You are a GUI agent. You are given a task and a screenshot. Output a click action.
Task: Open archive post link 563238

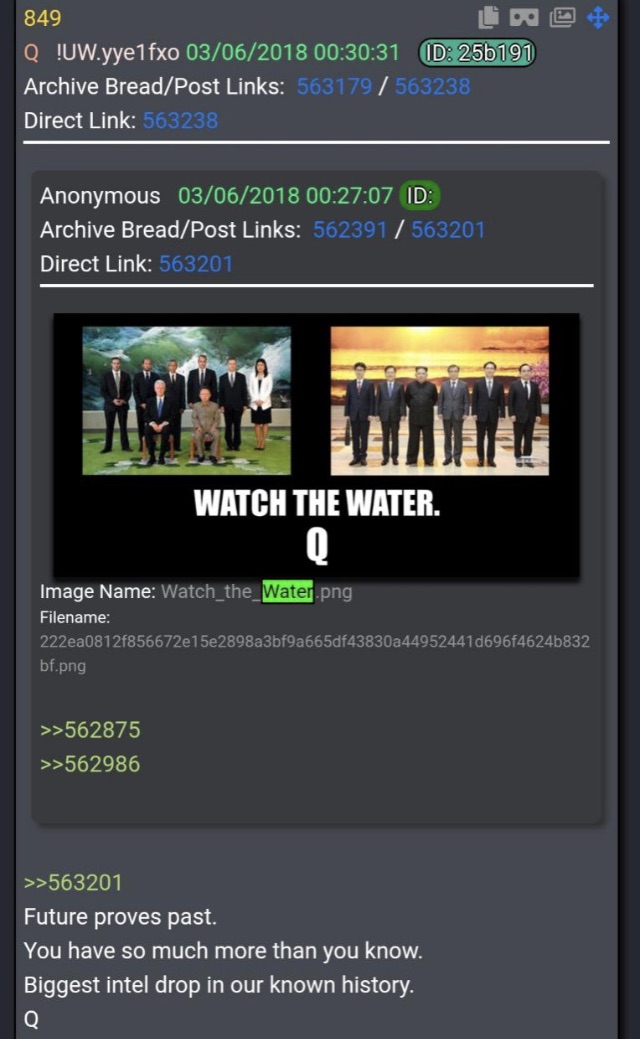tap(433, 86)
